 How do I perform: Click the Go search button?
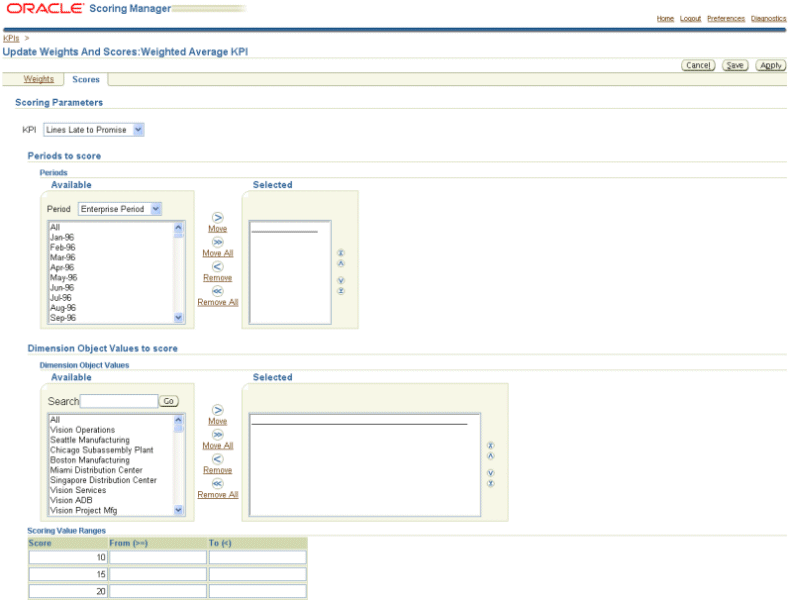(169, 401)
